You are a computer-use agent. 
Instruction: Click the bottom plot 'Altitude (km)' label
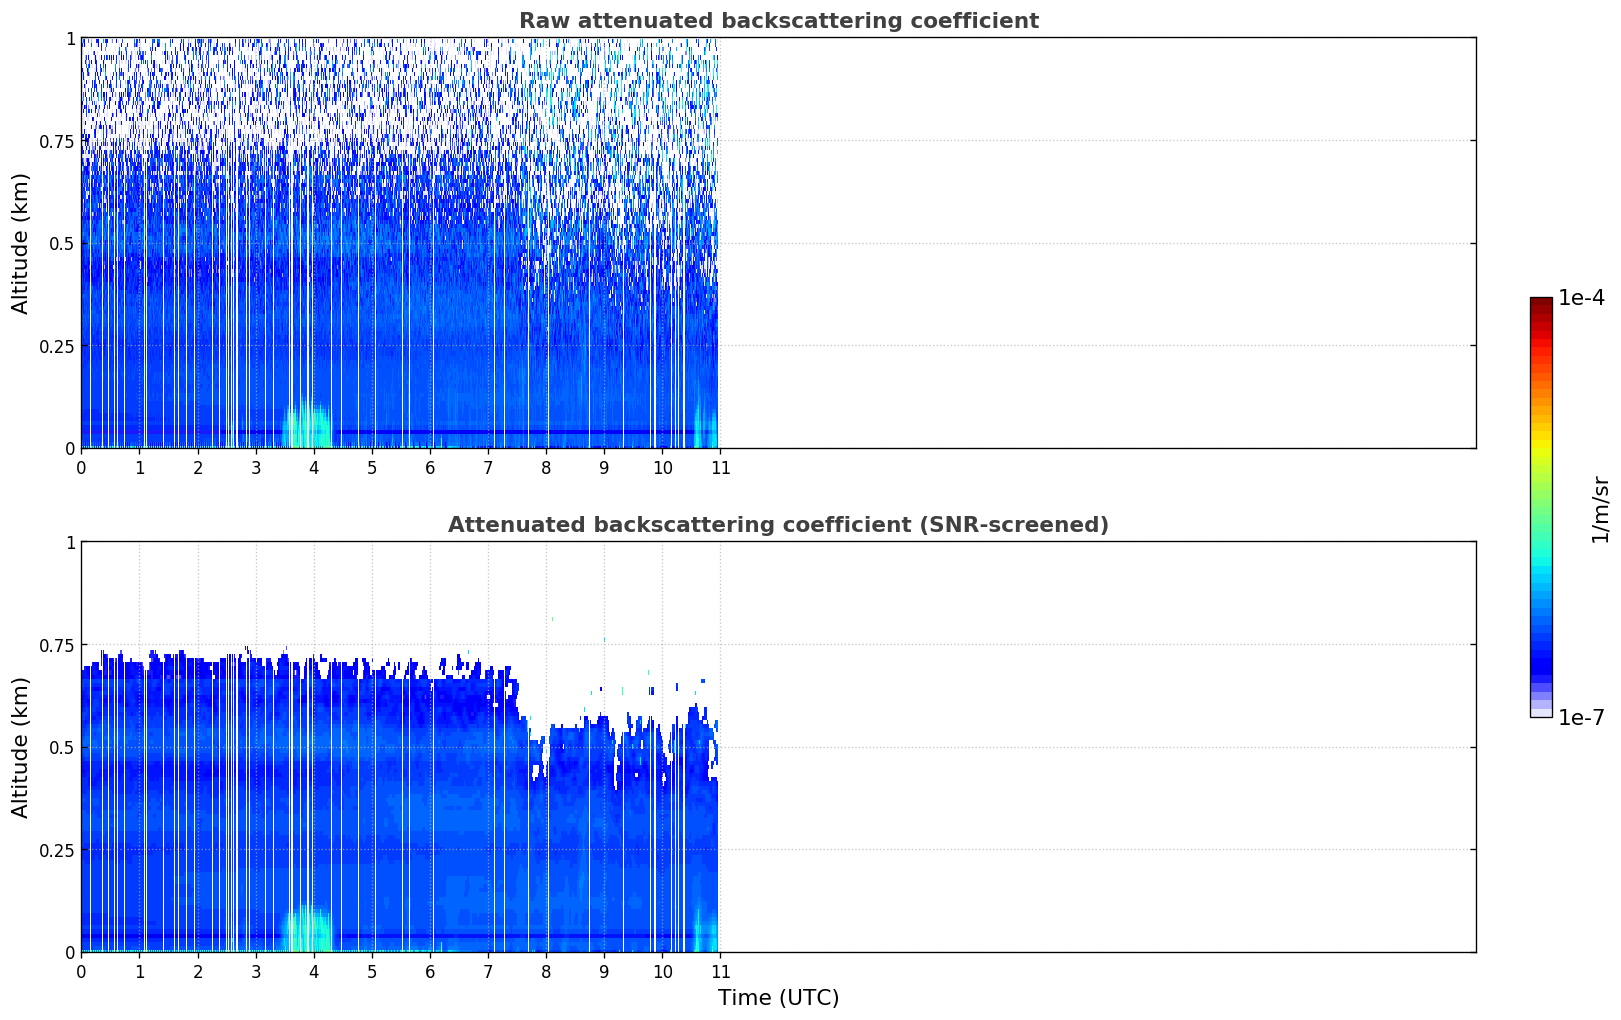(21, 747)
